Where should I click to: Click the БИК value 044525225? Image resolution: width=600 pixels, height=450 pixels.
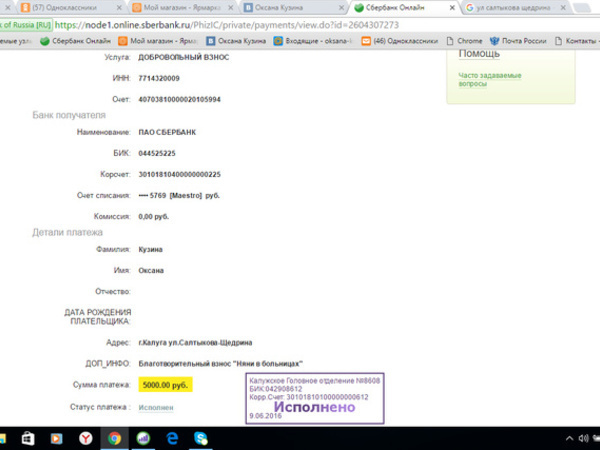[157, 153]
